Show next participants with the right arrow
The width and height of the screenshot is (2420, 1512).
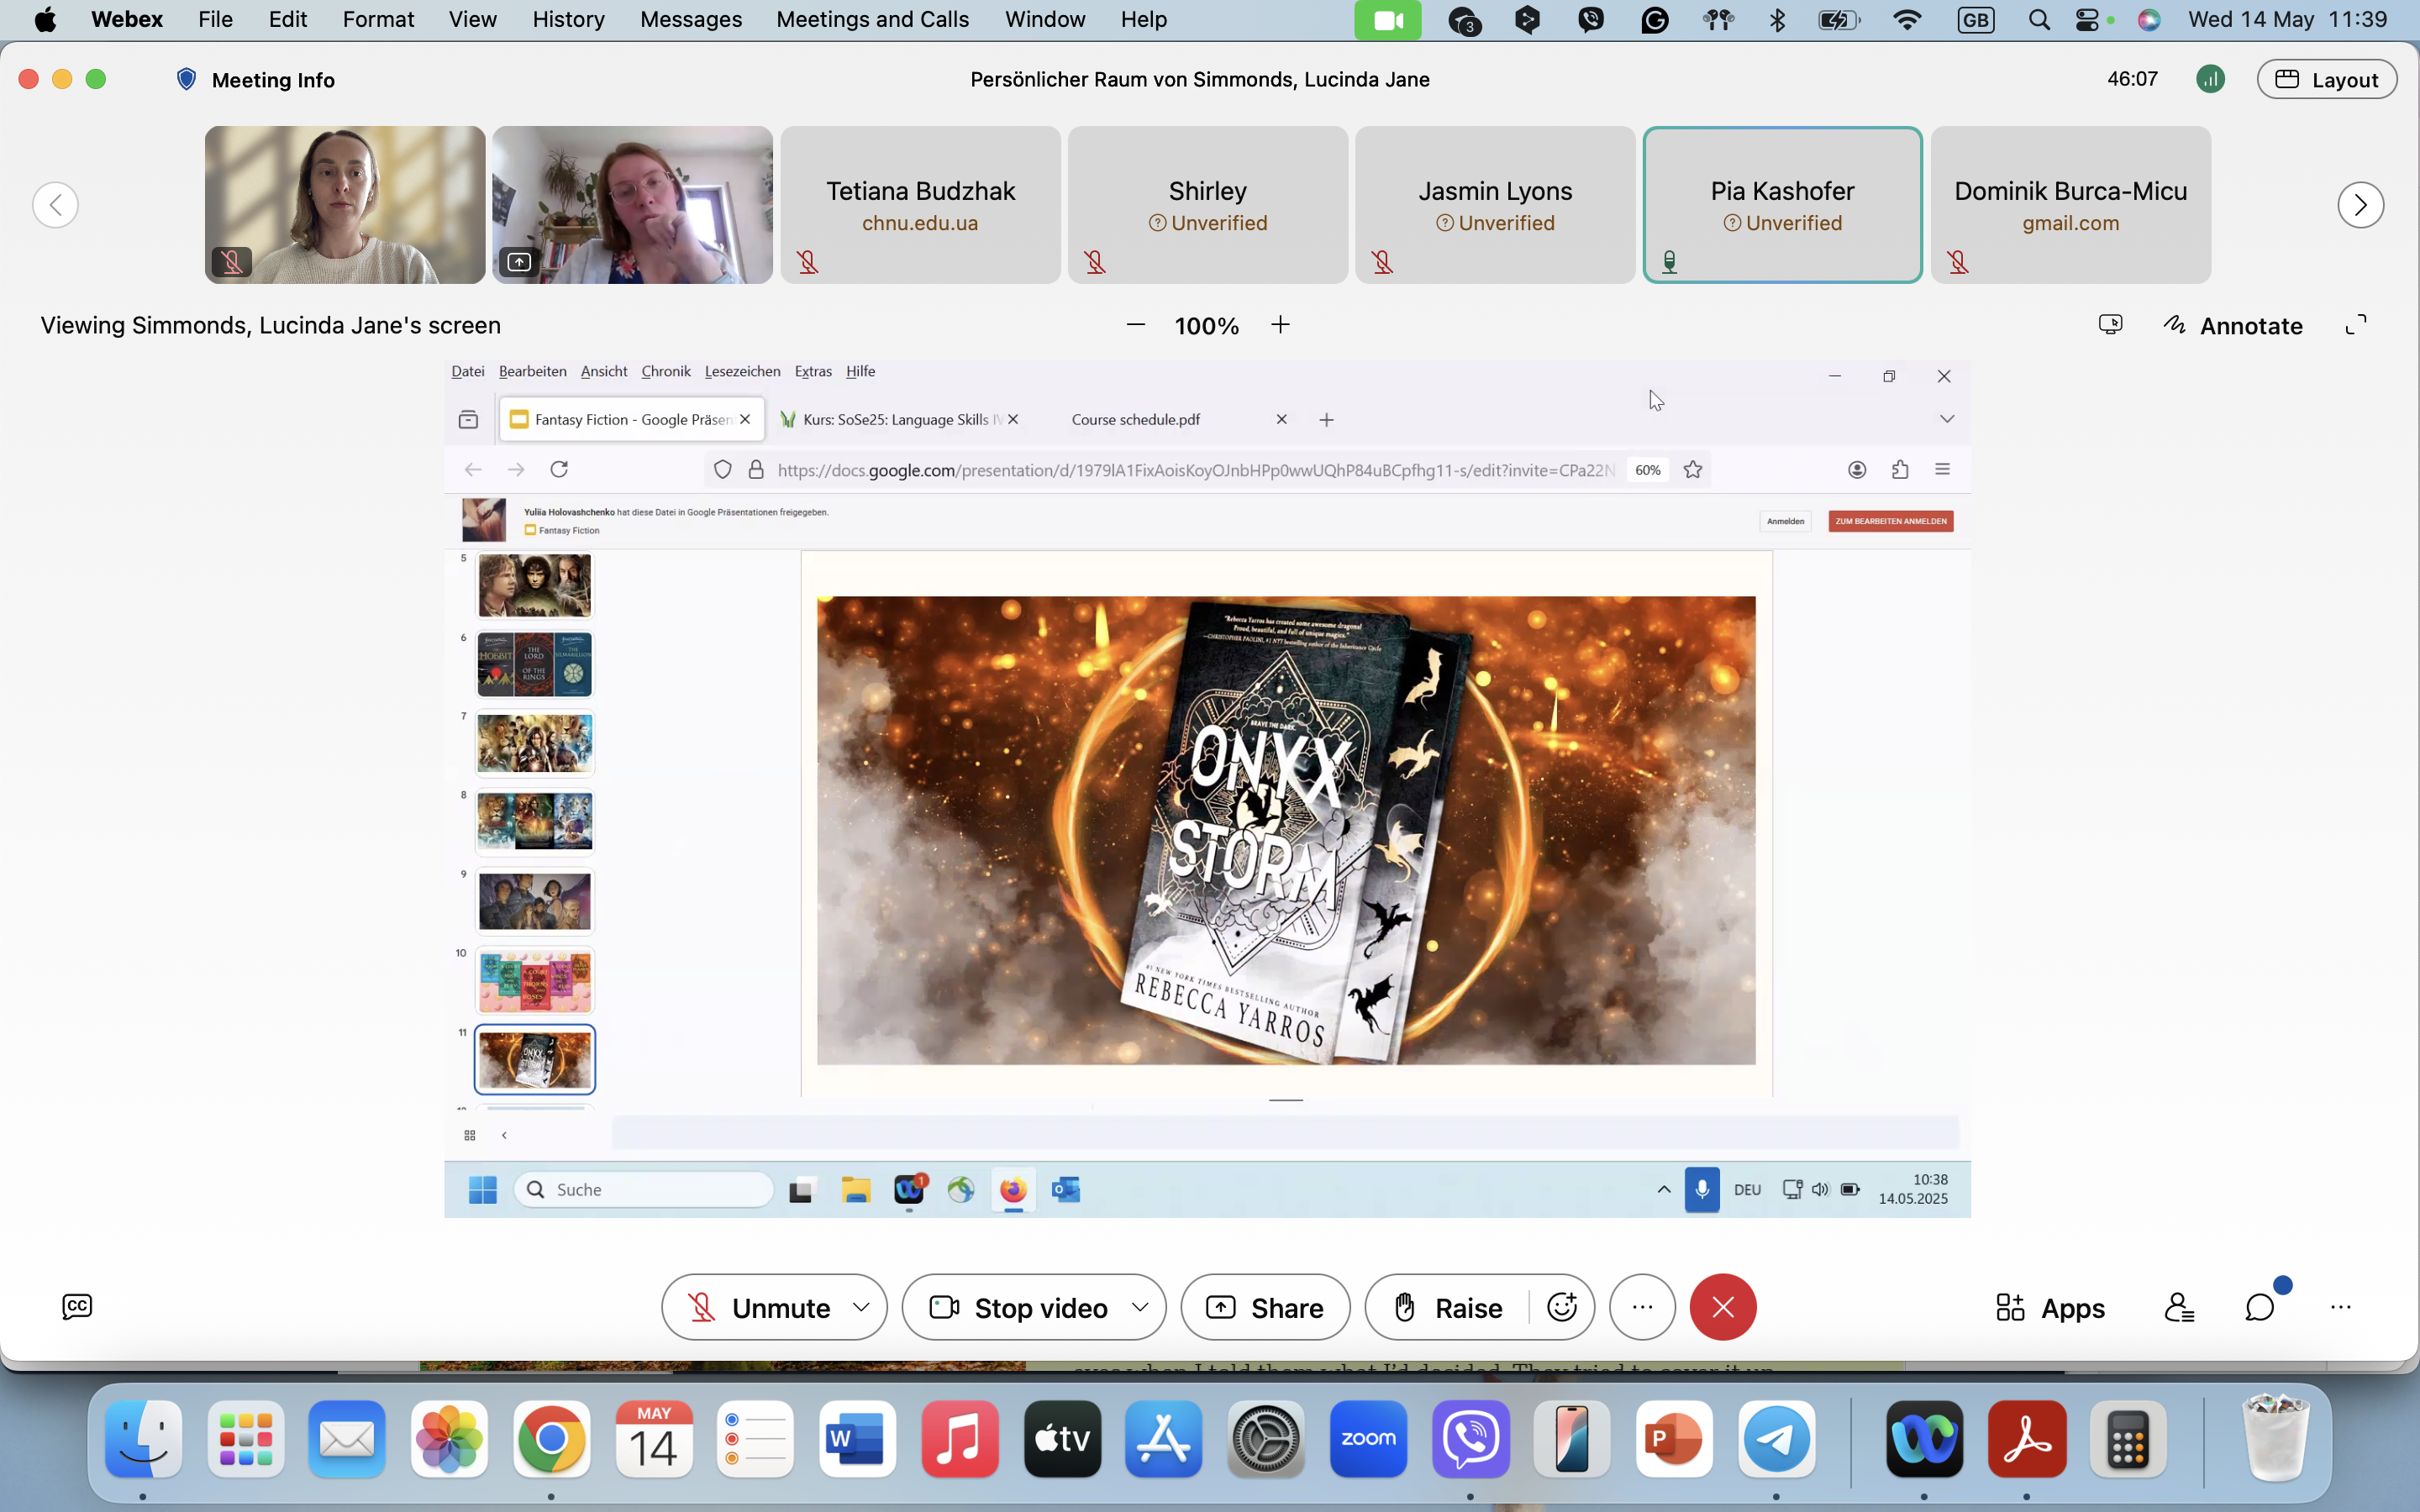click(2360, 205)
